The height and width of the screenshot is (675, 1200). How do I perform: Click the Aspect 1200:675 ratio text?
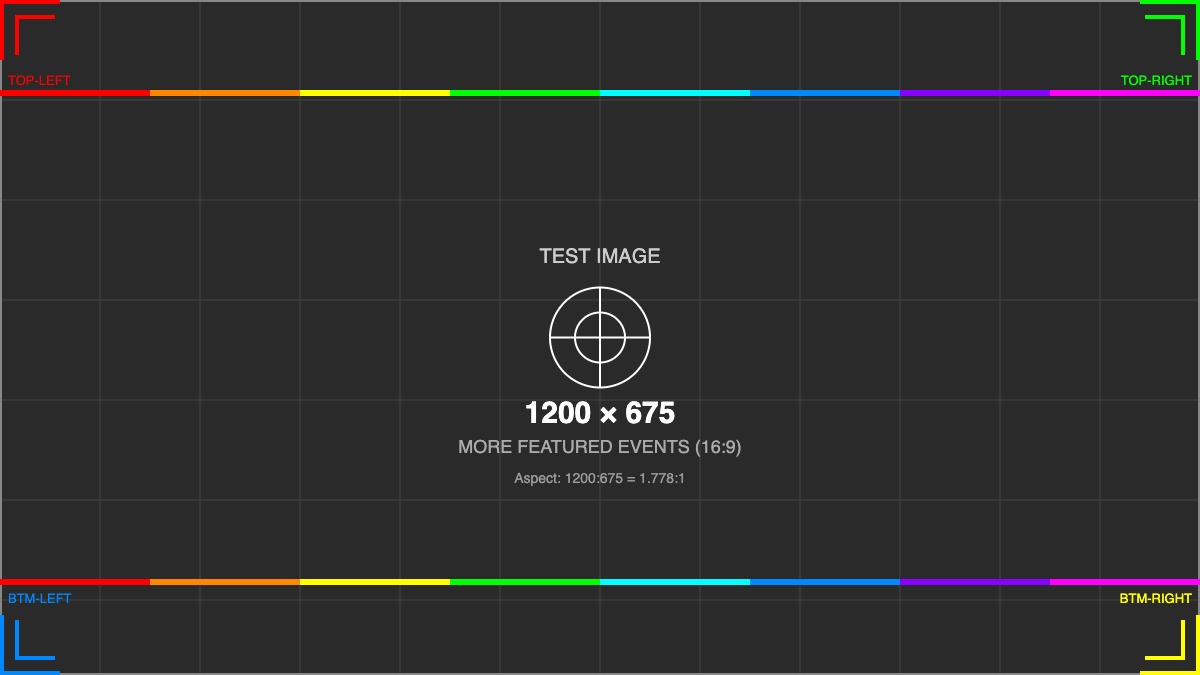(600, 478)
